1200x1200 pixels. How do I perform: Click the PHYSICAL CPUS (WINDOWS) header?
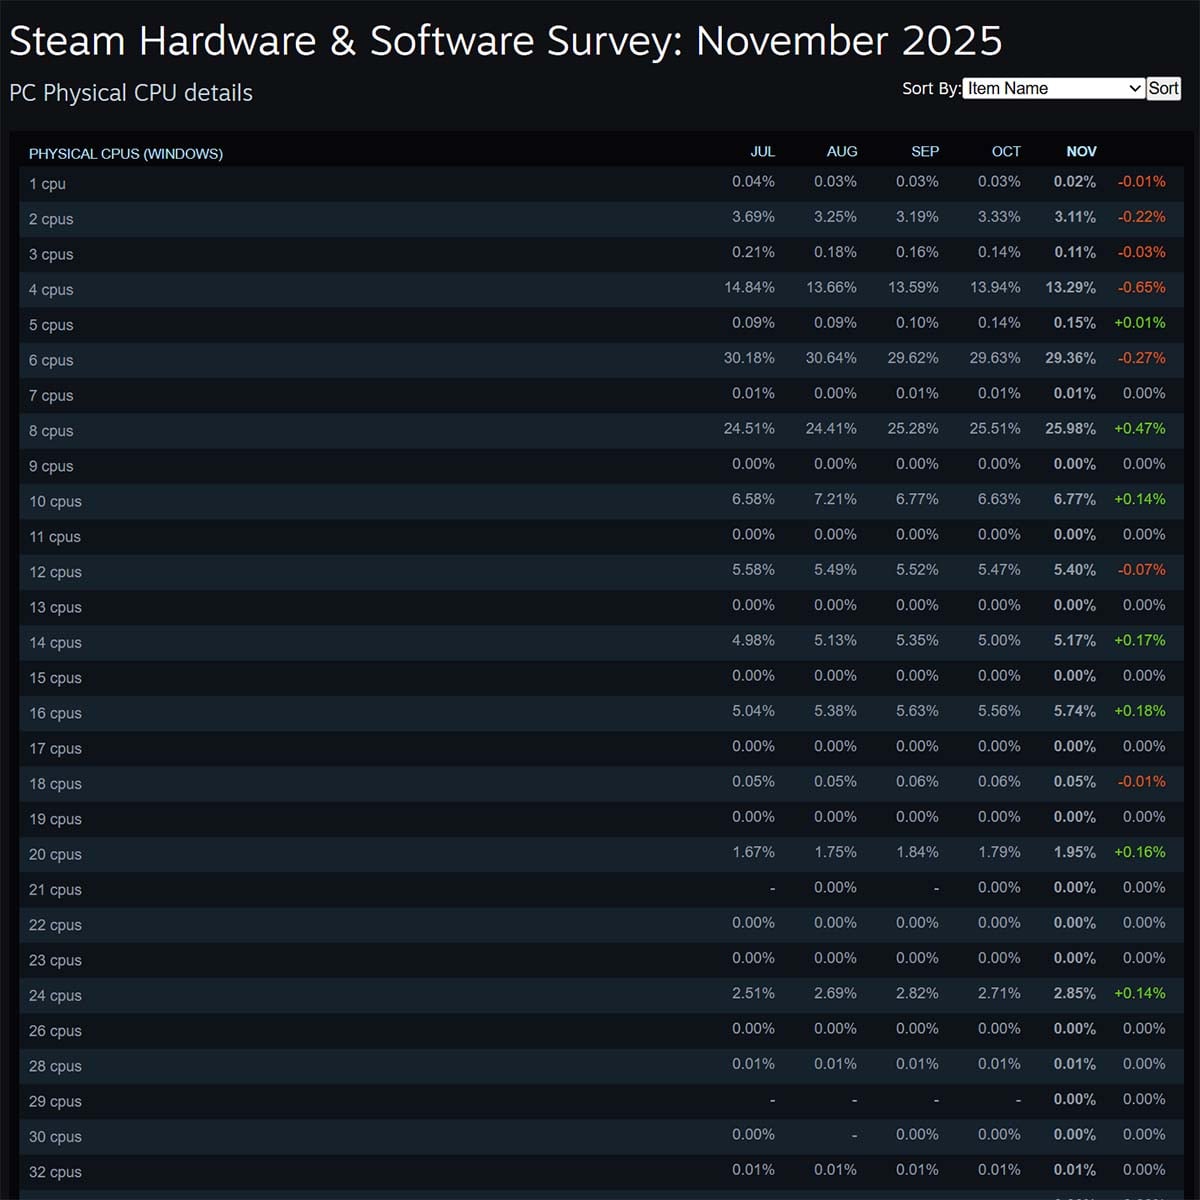coord(126,153)
